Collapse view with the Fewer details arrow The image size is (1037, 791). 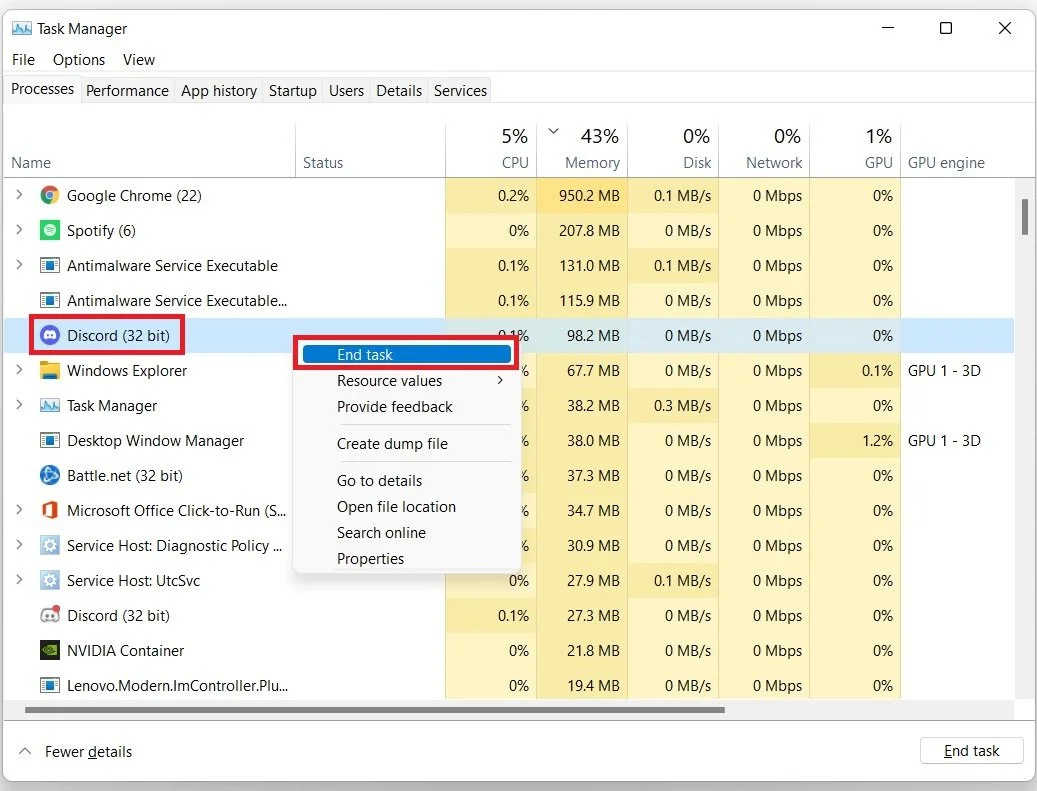(x=25, y=751)
